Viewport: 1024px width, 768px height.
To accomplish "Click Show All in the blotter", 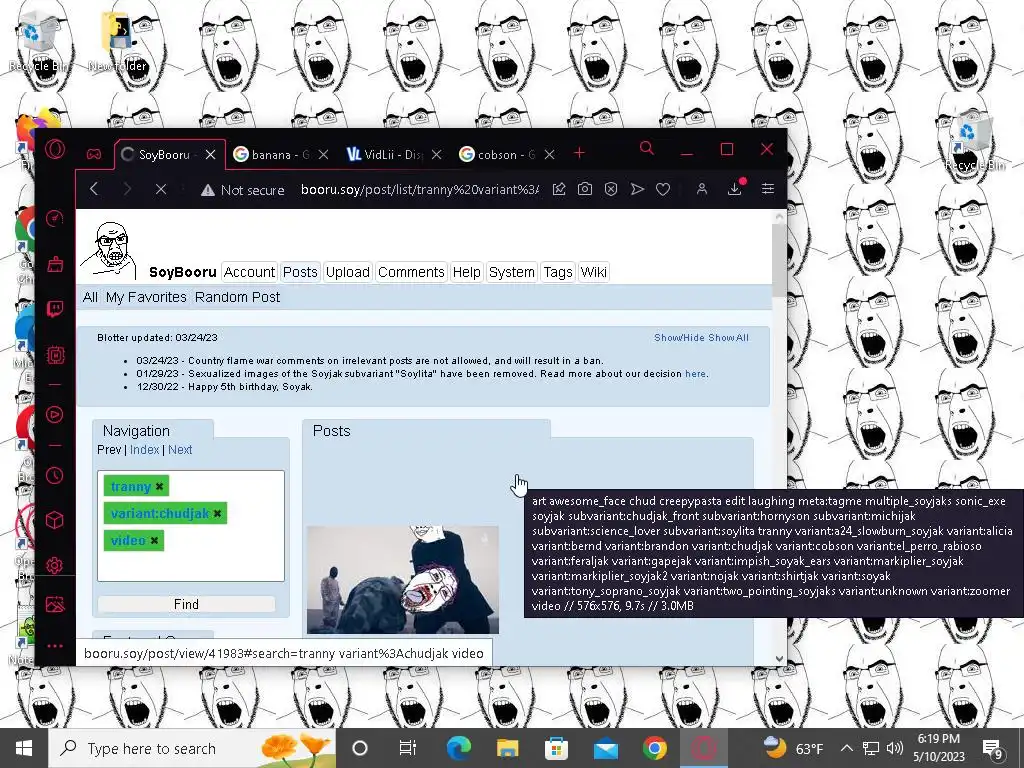I will [728, 338].
